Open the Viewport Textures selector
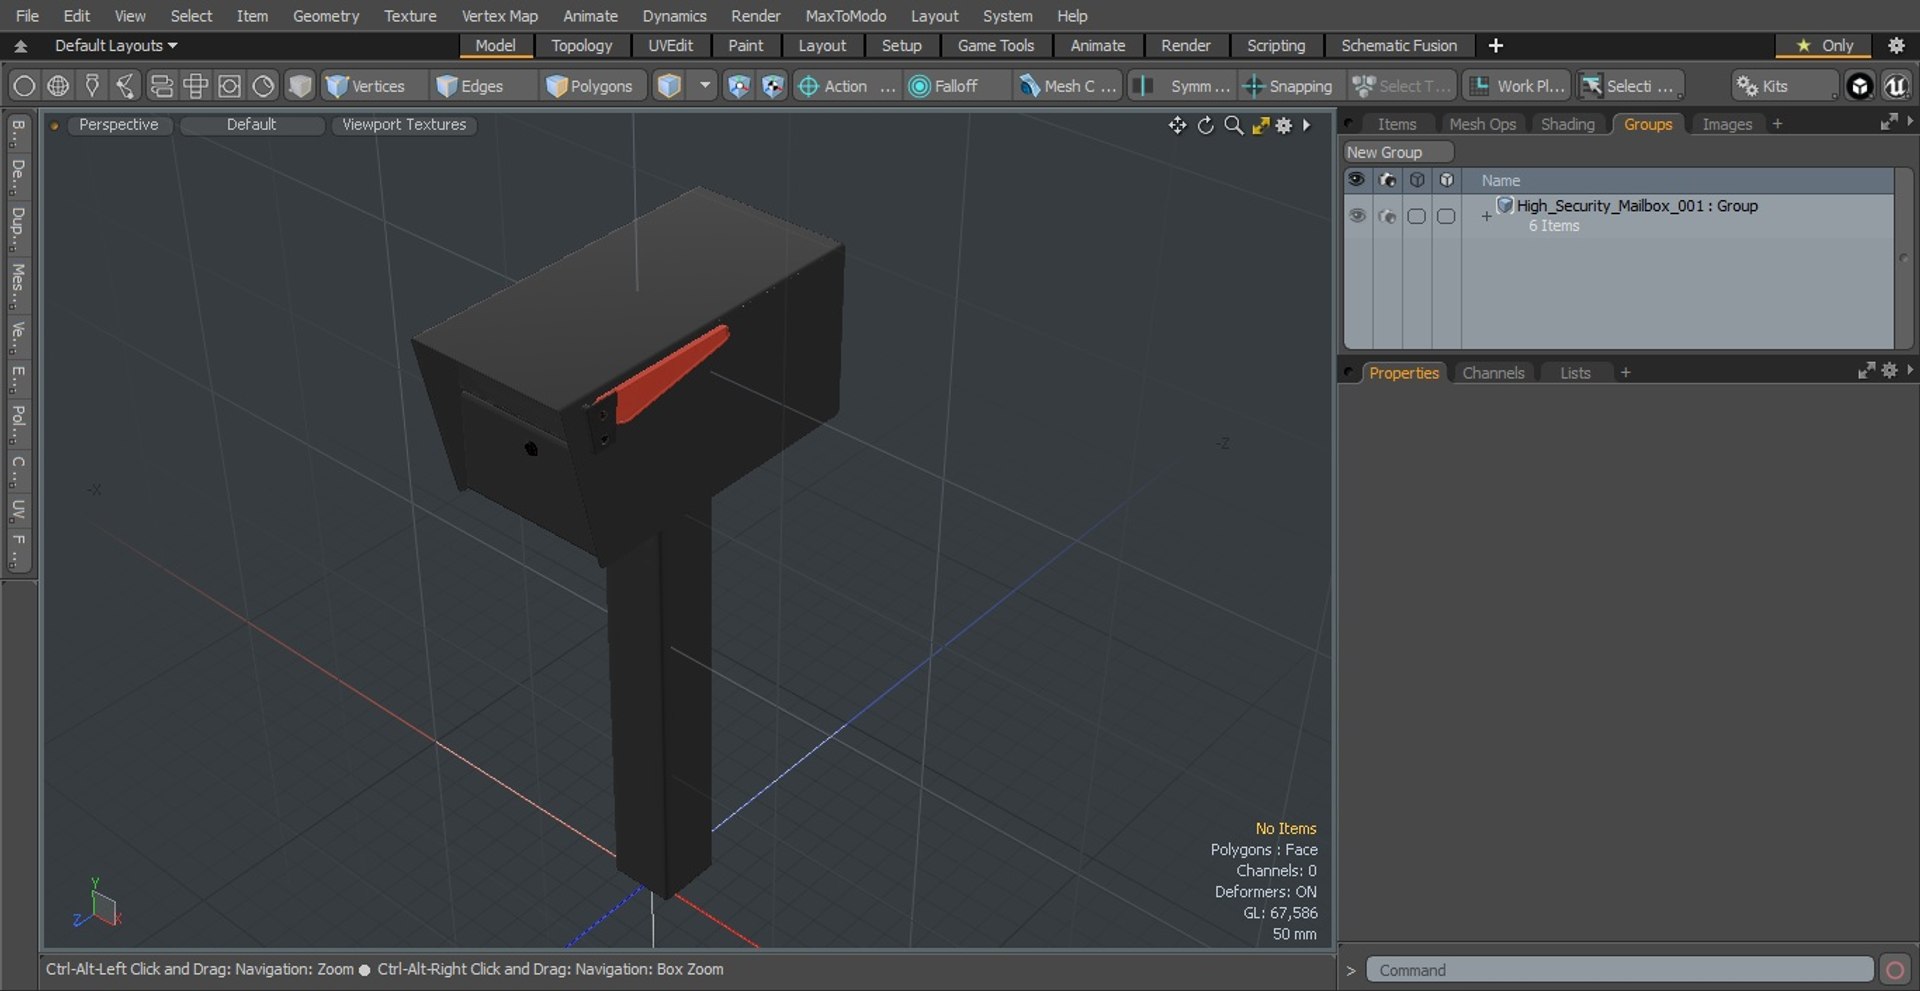 tap(404, 125)
